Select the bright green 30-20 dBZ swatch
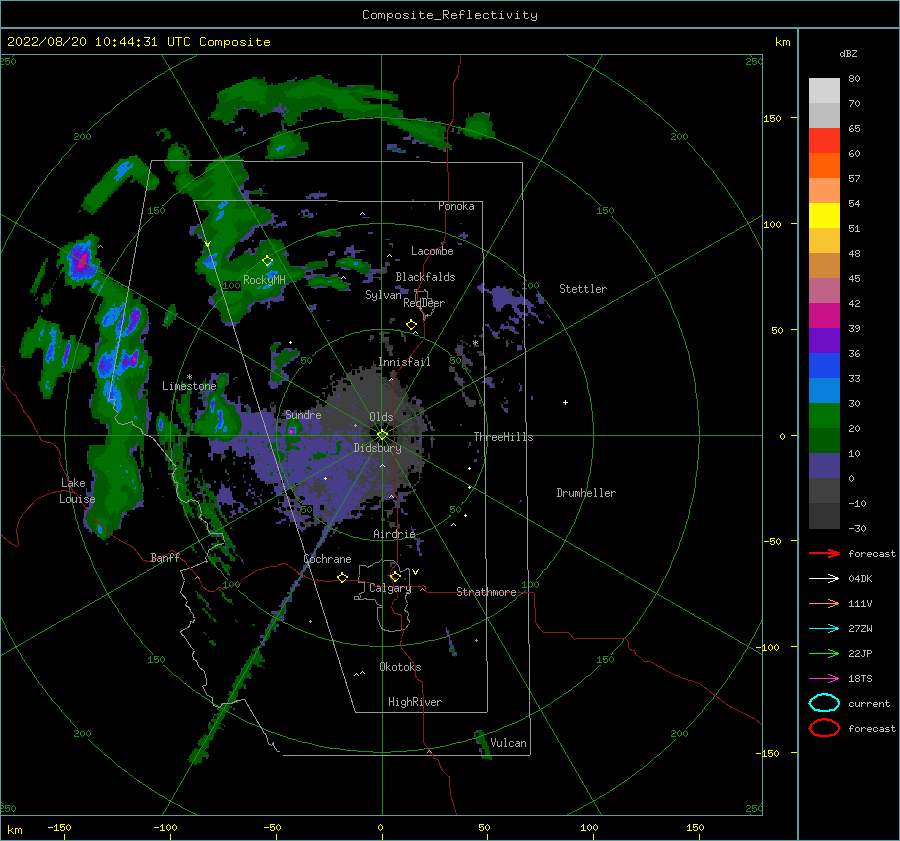The width and height of the screenshot is (900, 841). [x=824, y=416]
